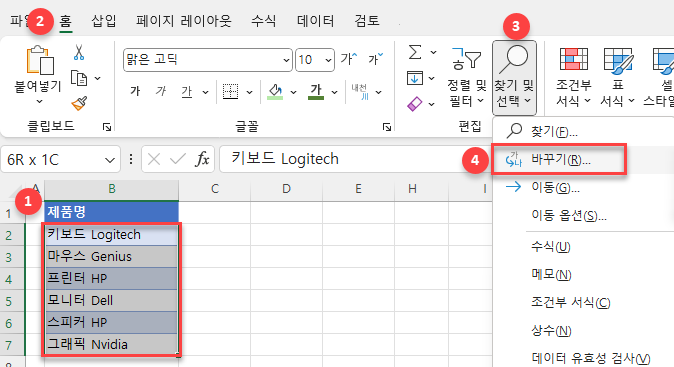
Task: Cancel formula entry with X icon
Action: [153, 159]
